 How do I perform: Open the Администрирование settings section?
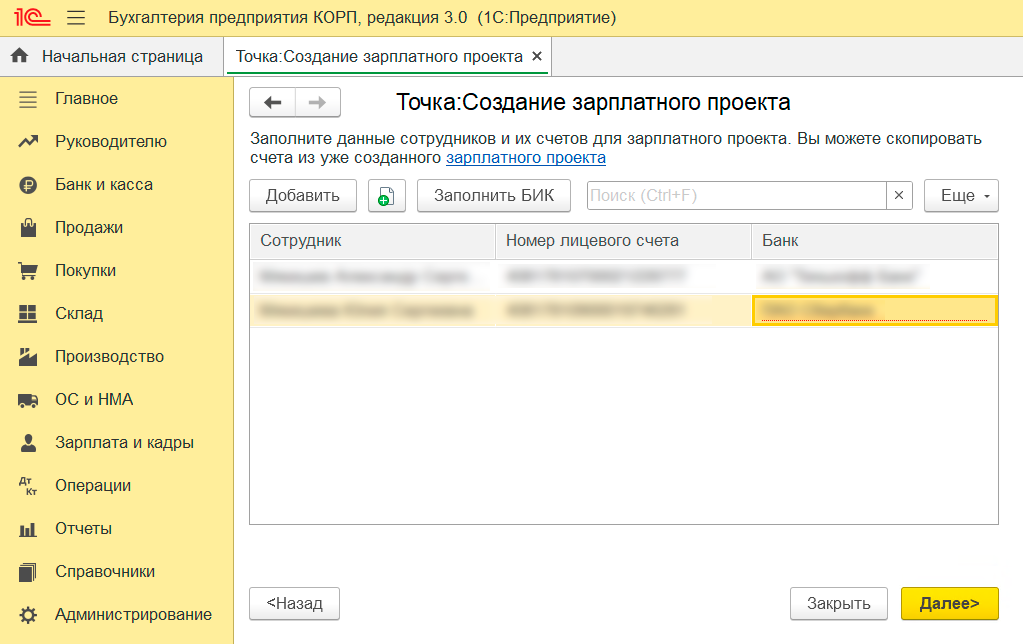coord(133,615)
